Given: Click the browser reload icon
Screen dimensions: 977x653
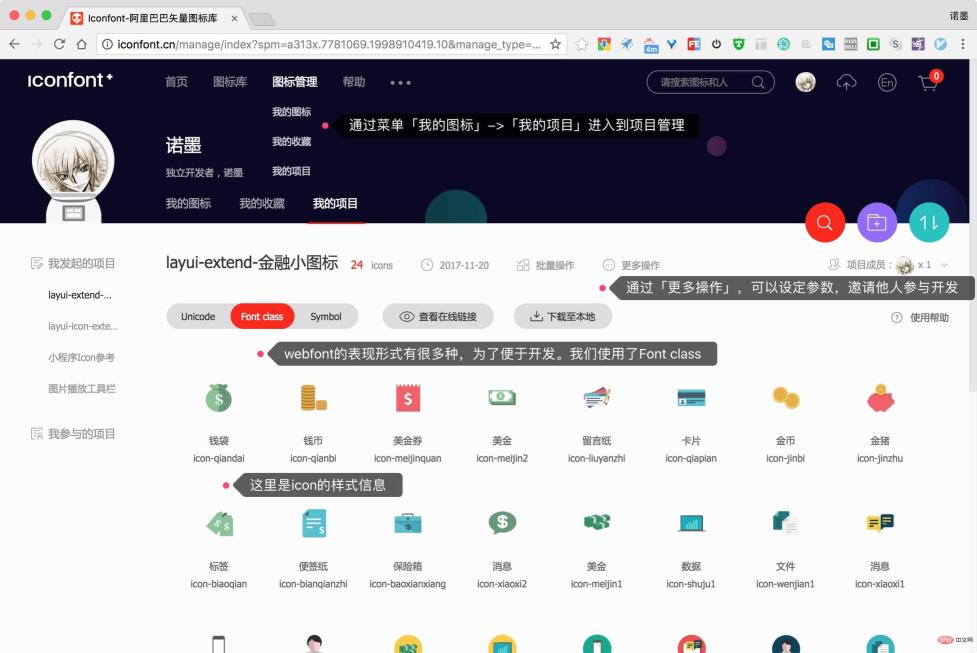Looking at the screenshot, I should (59, 44).
